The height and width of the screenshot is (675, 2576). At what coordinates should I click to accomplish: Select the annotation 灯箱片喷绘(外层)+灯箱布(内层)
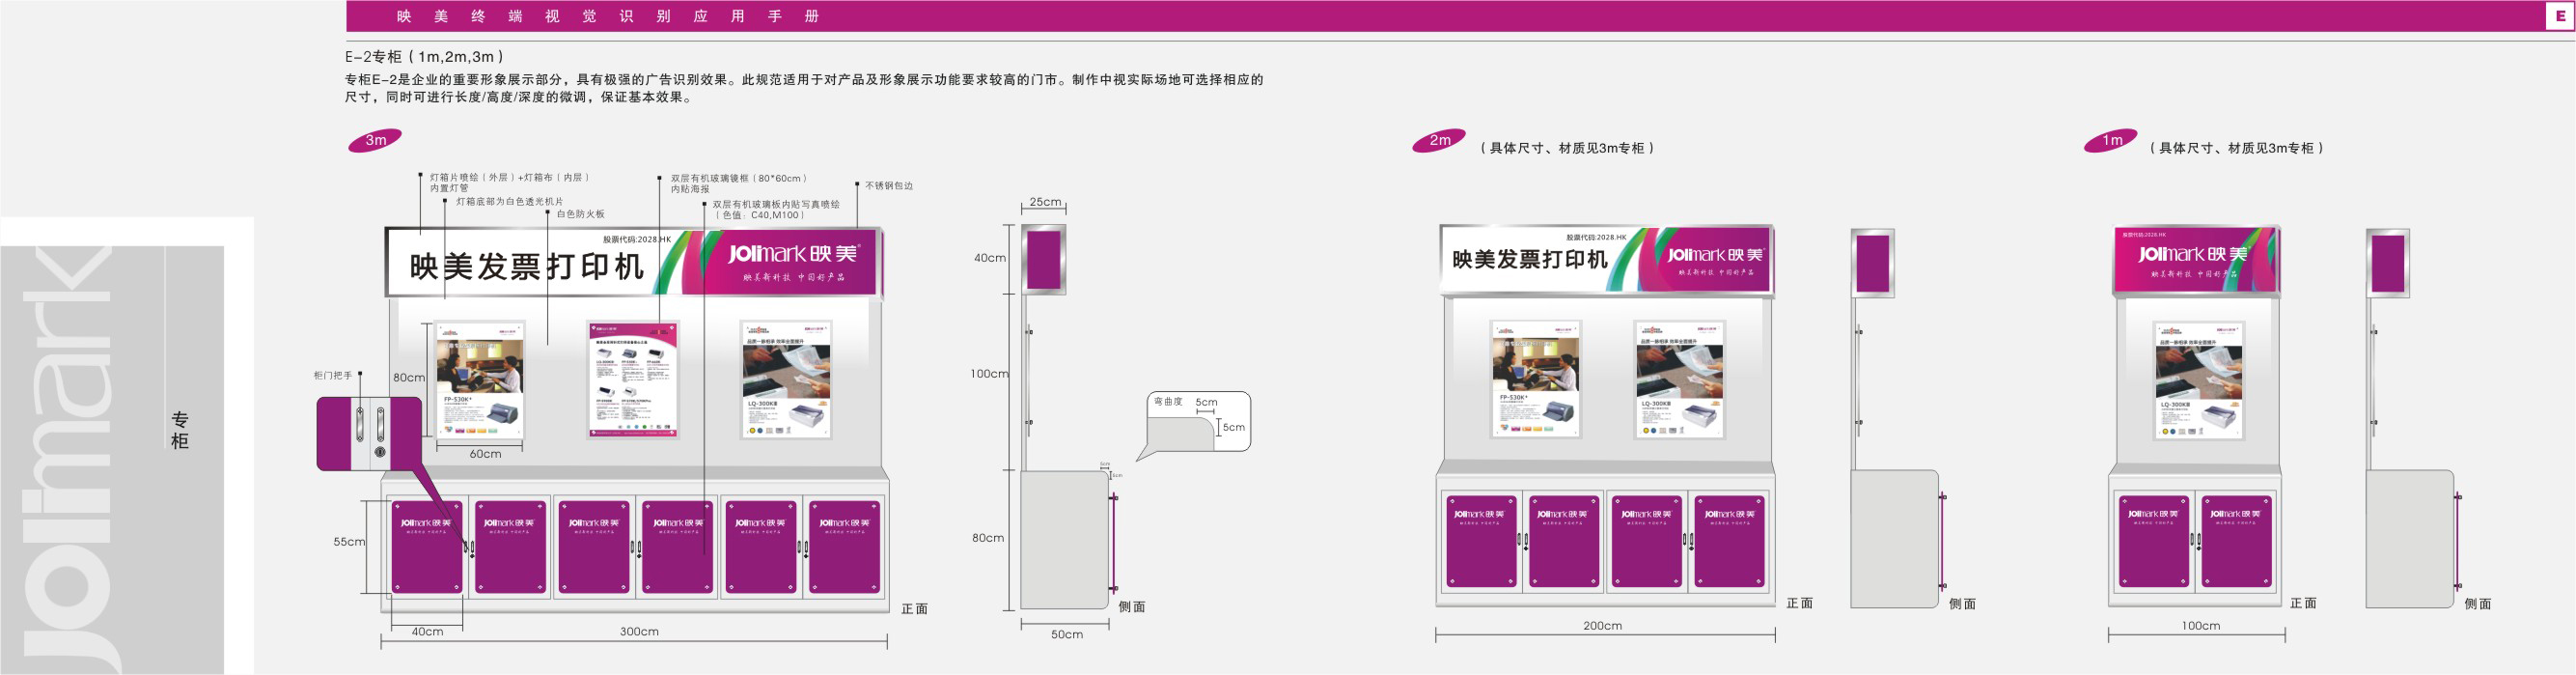[x=510, y=177]
